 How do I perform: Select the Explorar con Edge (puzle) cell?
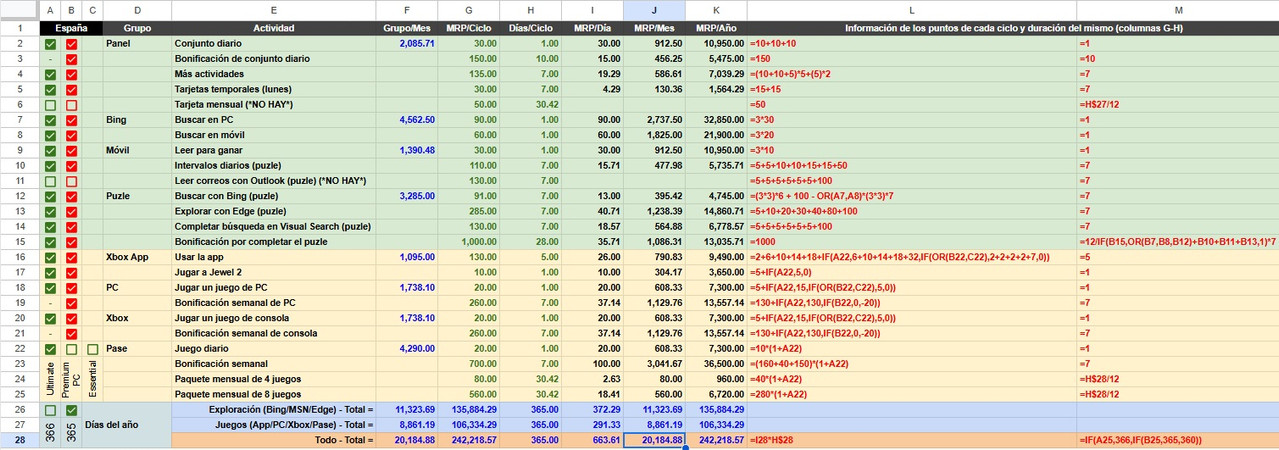click(273, 212)
